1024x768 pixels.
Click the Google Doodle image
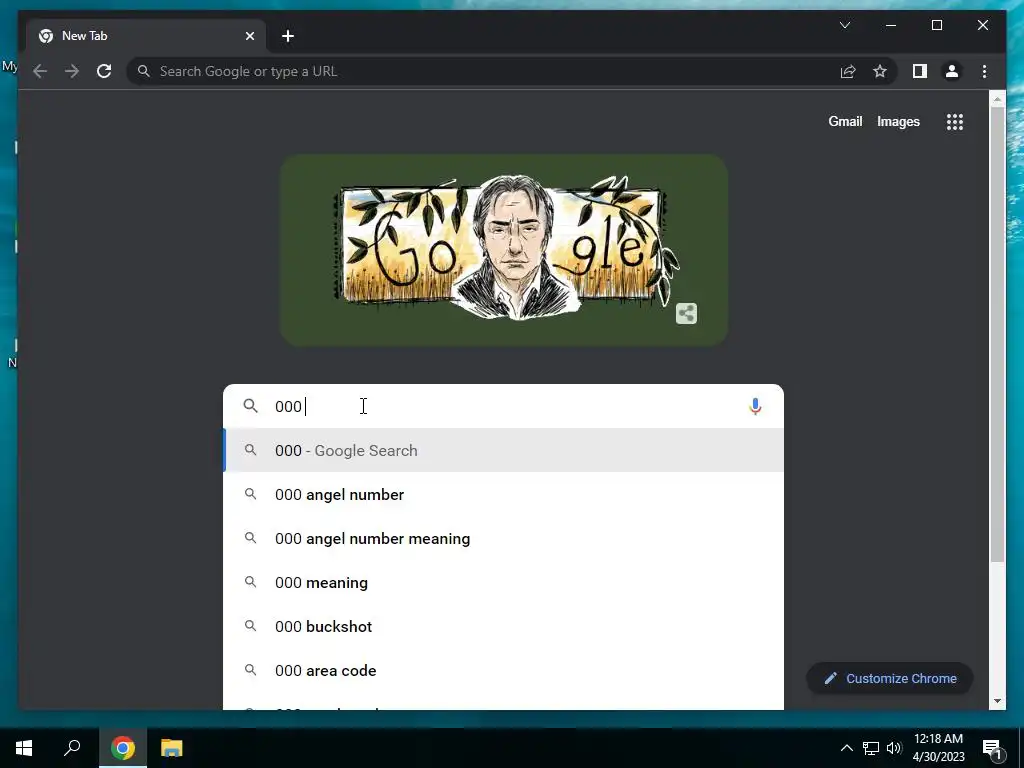click(x=504, y=250)
